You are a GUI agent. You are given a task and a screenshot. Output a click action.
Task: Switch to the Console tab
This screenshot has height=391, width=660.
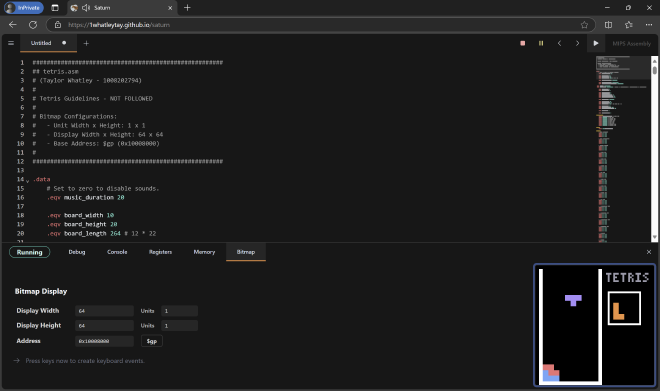pos(117,252)
